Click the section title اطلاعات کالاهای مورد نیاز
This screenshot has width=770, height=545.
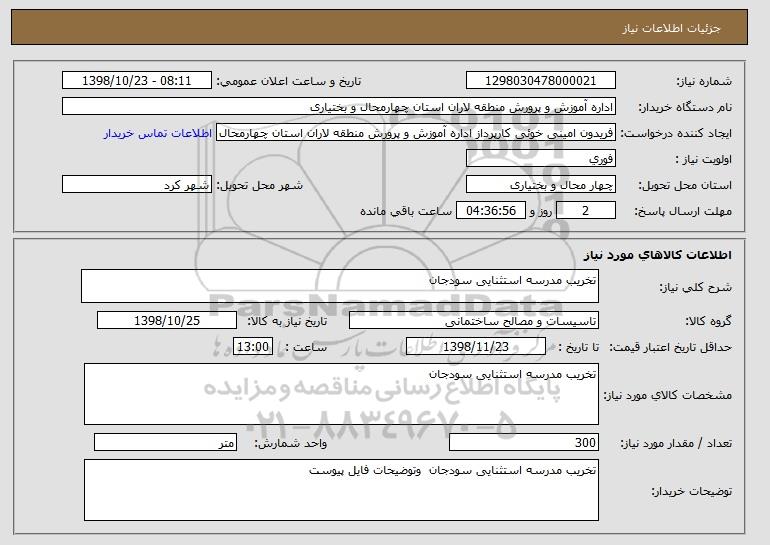658,255
